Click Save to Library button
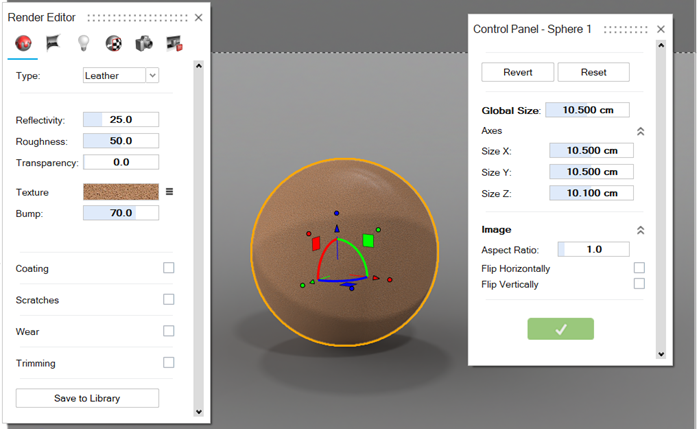Viewport: 699px width, 429px height. pos(87,398)
